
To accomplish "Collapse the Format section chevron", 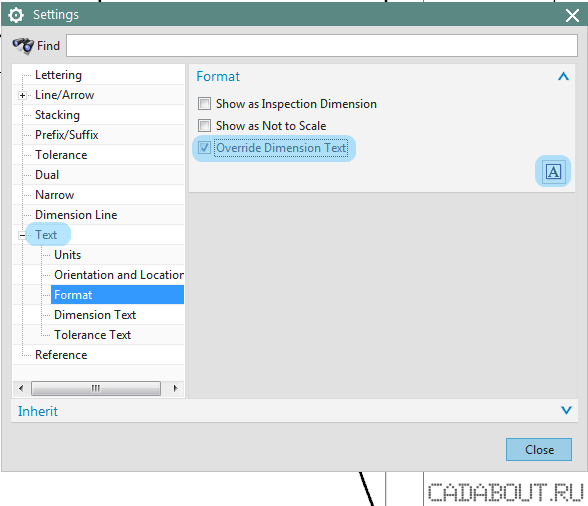I will (x=563, y=76).
